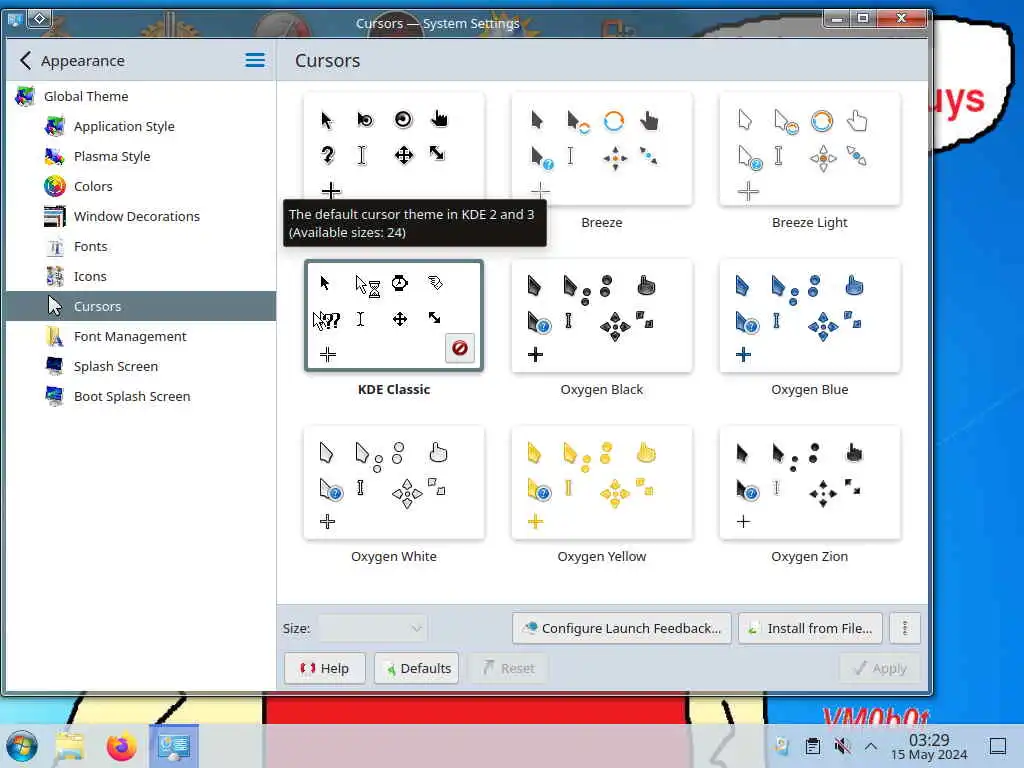Image resolution: width=1024 pixels, height=768 pixels.
Task: Click the Reset button
Action: click(509, 668)
